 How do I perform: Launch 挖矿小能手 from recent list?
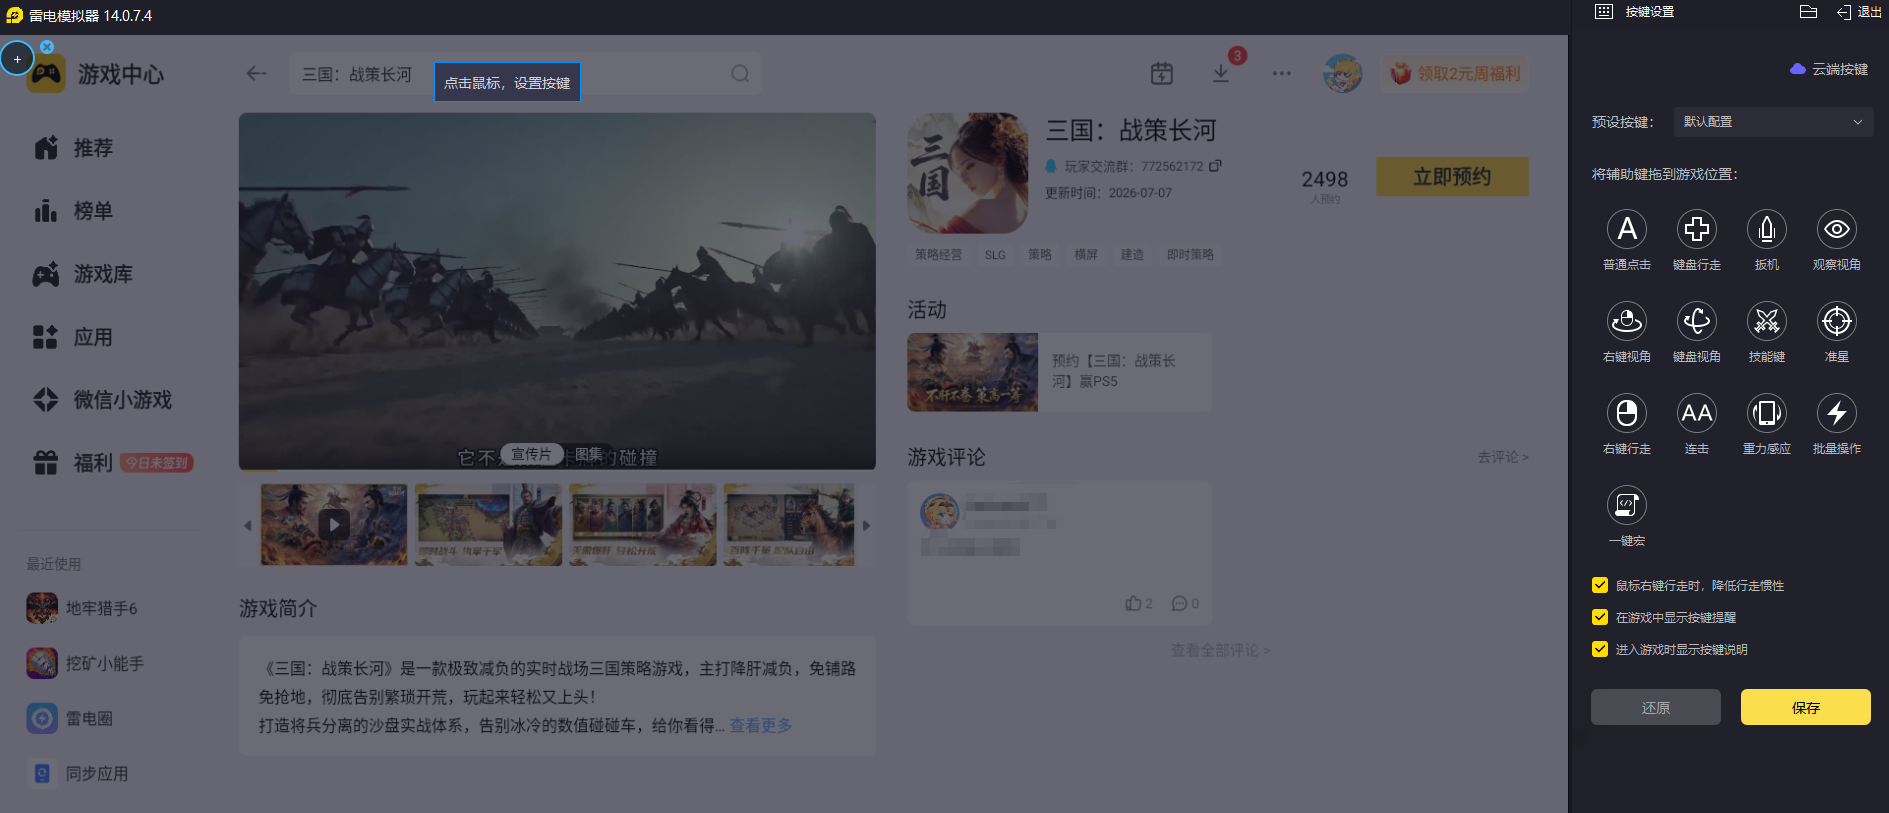(85, 663)
